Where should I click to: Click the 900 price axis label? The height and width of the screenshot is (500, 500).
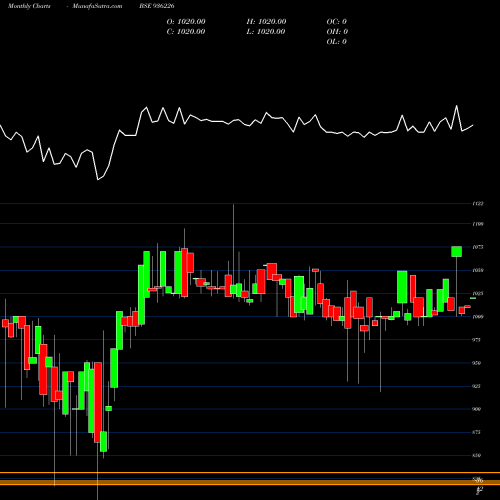pos(477,409)
